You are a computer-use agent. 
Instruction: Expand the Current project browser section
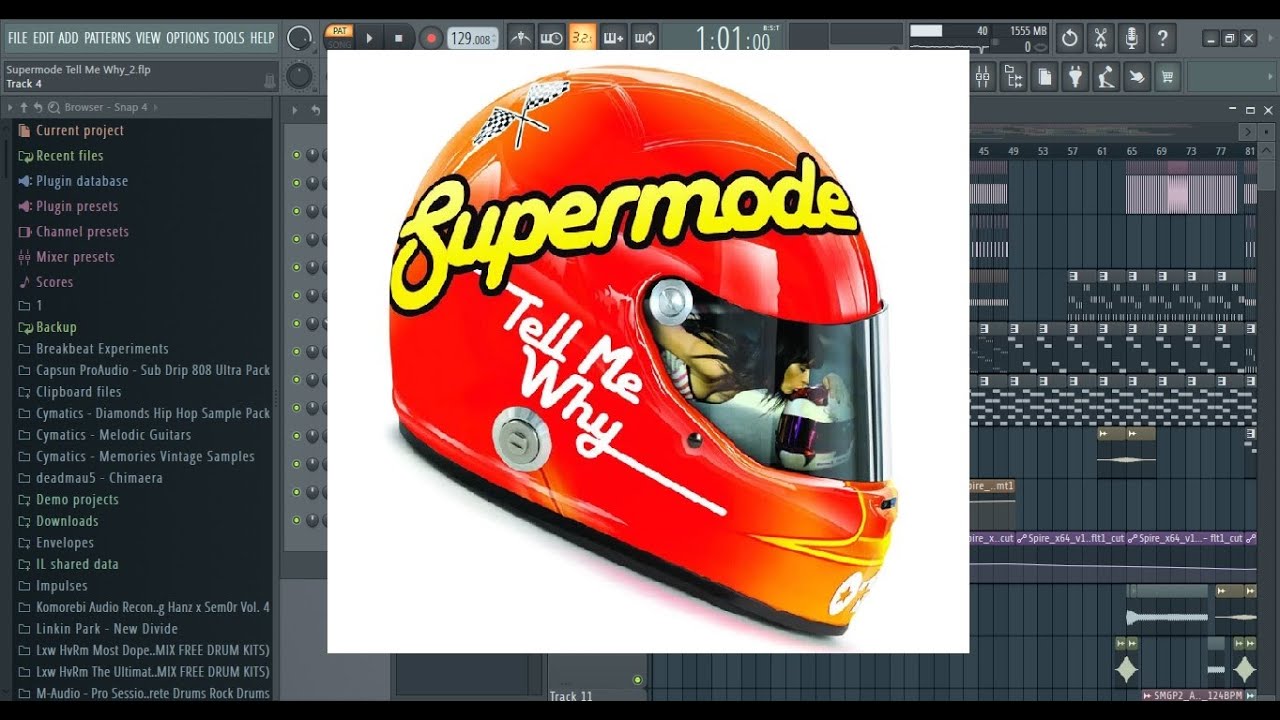[80, 130]
